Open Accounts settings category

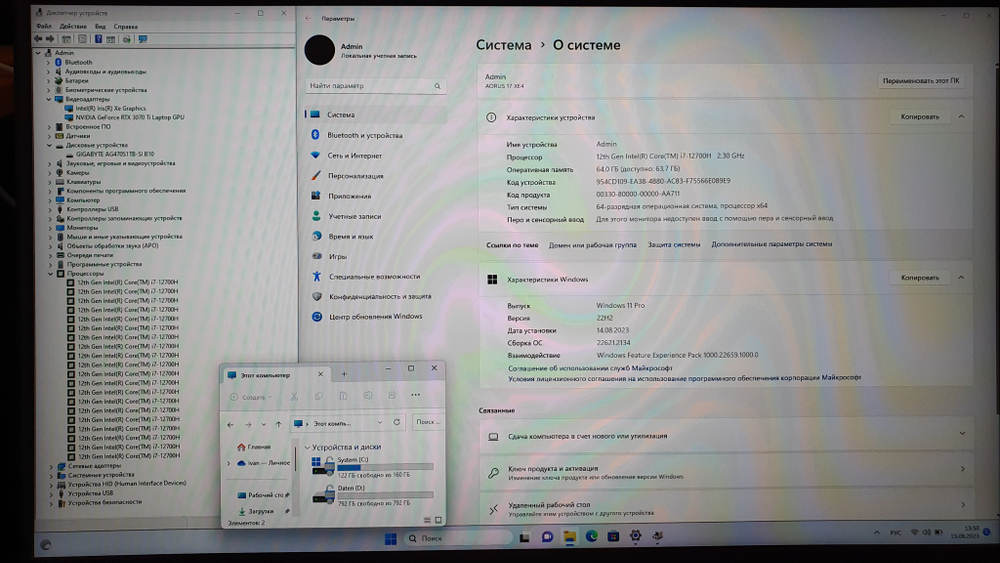(x=355, y=216)
